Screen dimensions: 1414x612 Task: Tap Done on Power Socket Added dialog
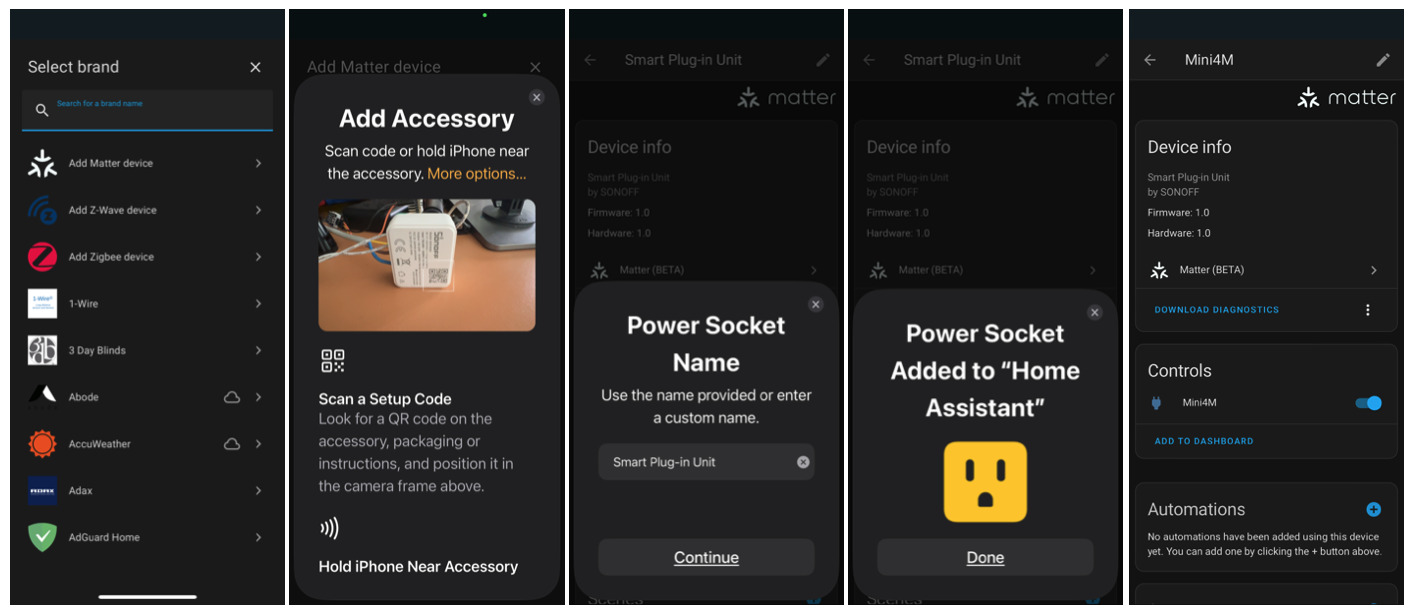tap(985, 557)
